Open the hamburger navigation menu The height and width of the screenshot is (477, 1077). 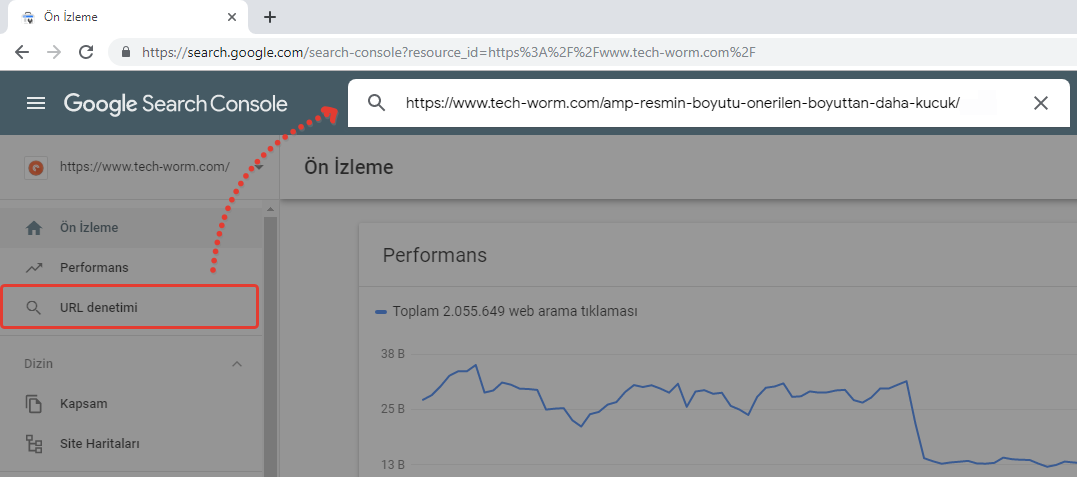36,103
